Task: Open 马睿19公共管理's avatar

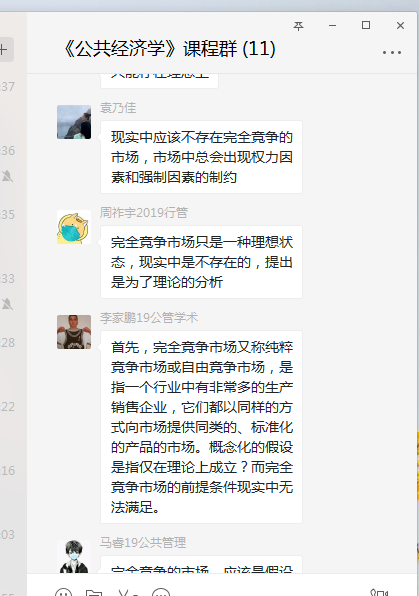Action: point(74,556)
